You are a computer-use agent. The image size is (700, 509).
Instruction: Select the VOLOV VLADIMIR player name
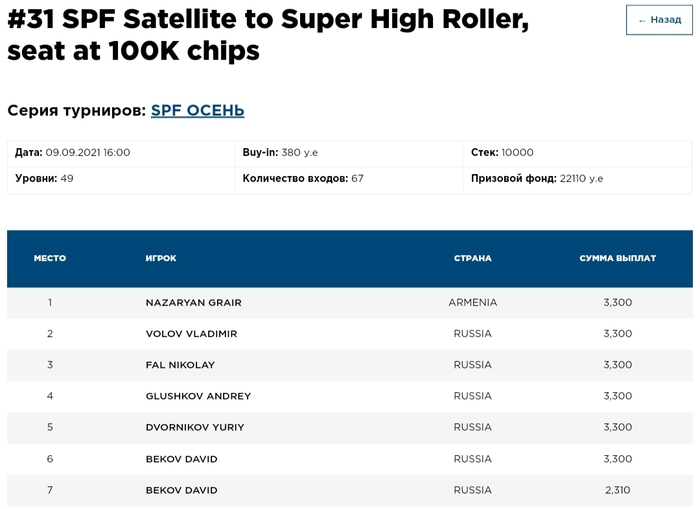point(192,334)
